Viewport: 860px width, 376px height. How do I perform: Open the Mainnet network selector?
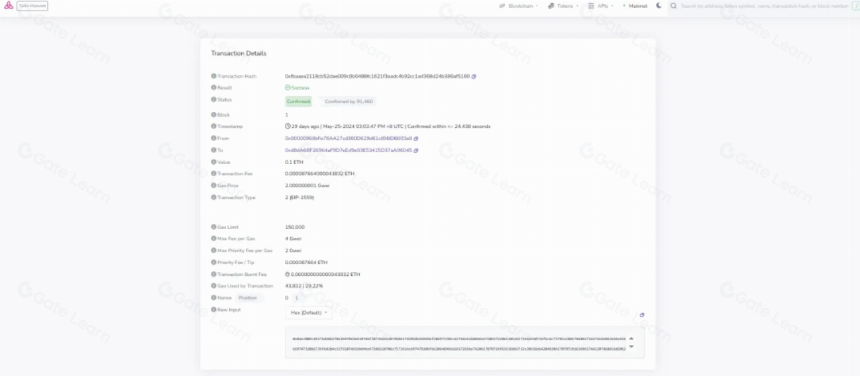635,6
